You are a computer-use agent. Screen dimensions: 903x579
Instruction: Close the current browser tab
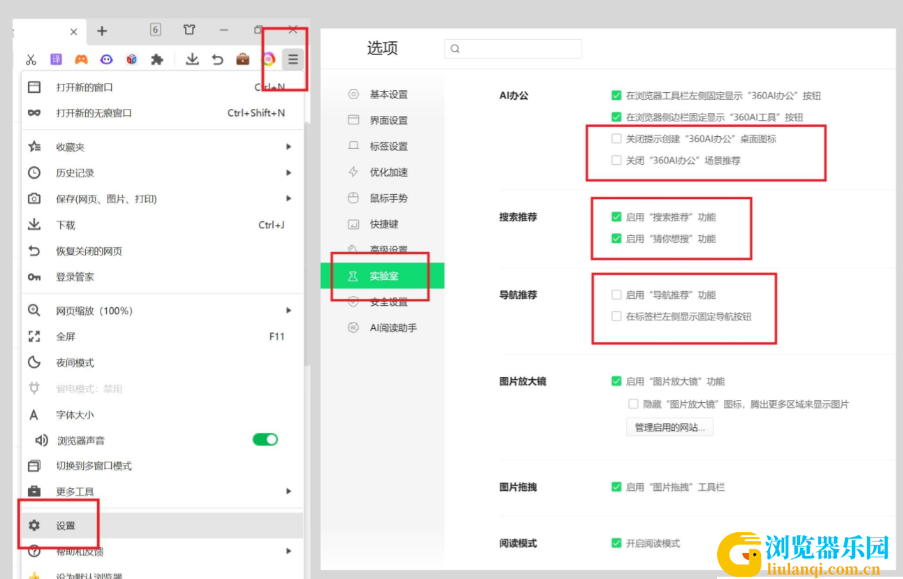point(74,32)
